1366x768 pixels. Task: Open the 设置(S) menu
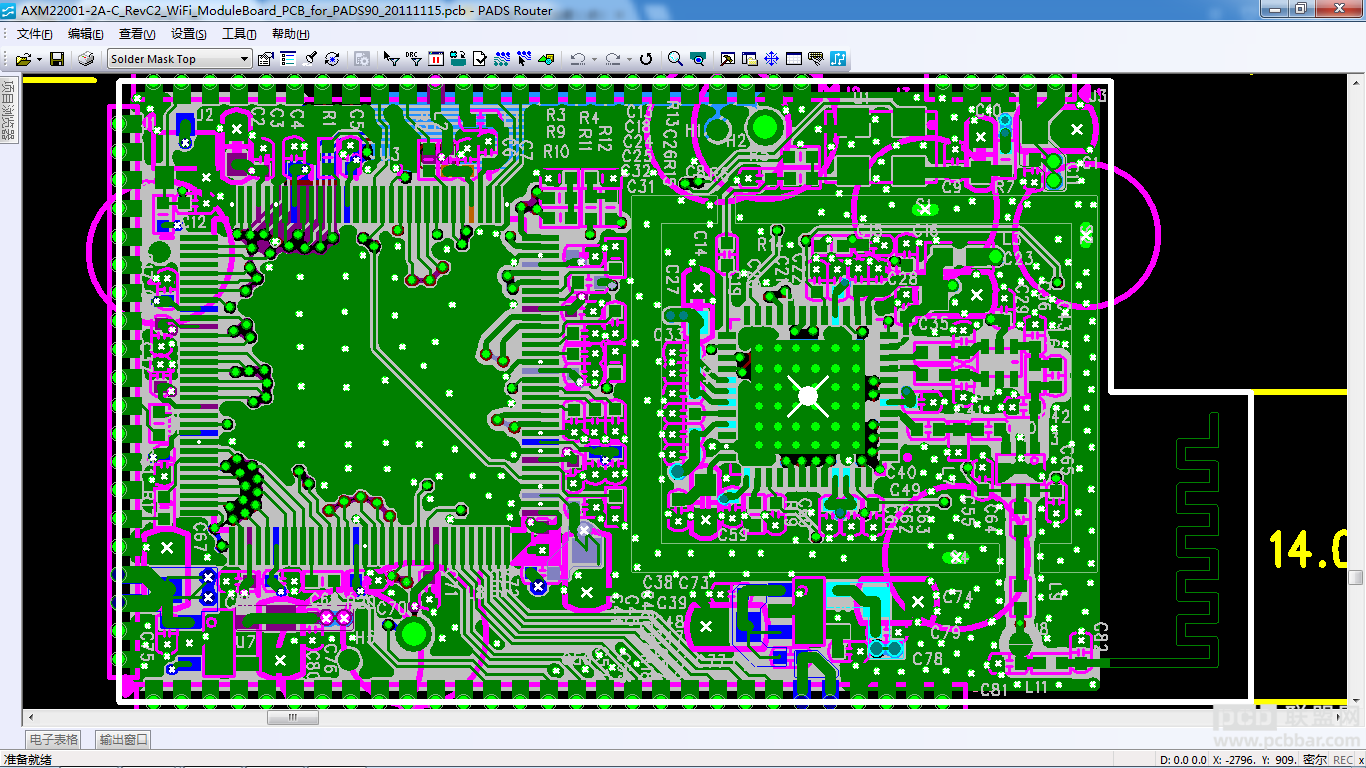tap(188, 34)
